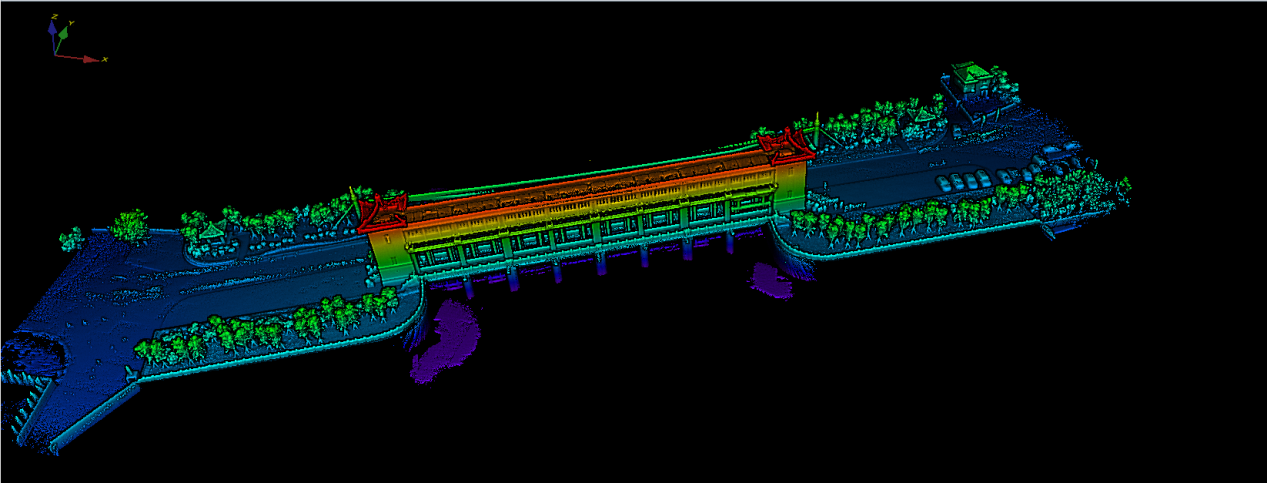The image size is (1267, 483).
Task: Select the large purple point cluster below the bridge
Action: [x=447, y=342]
